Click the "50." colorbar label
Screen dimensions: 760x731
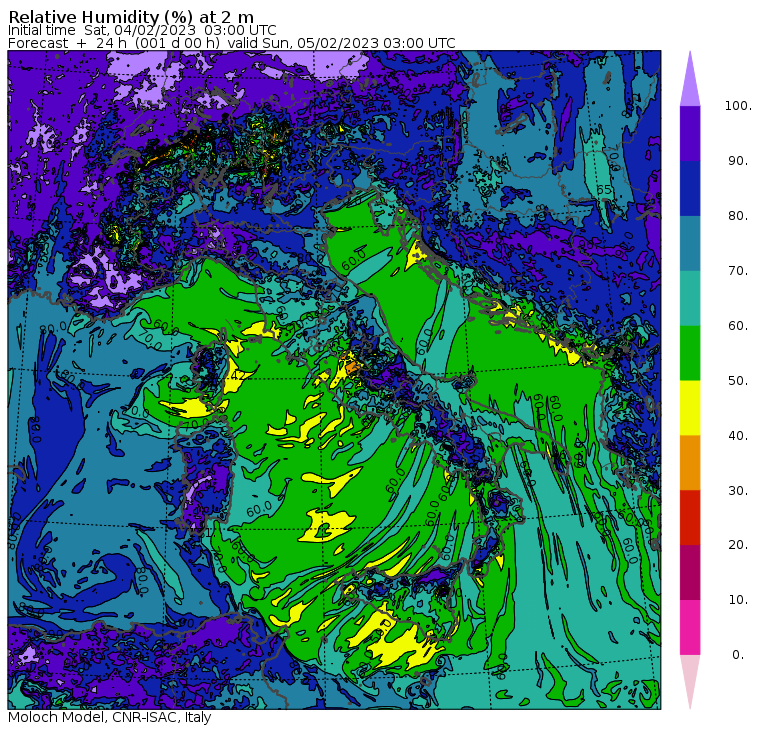pyautogui.click(x=738, y=380)
